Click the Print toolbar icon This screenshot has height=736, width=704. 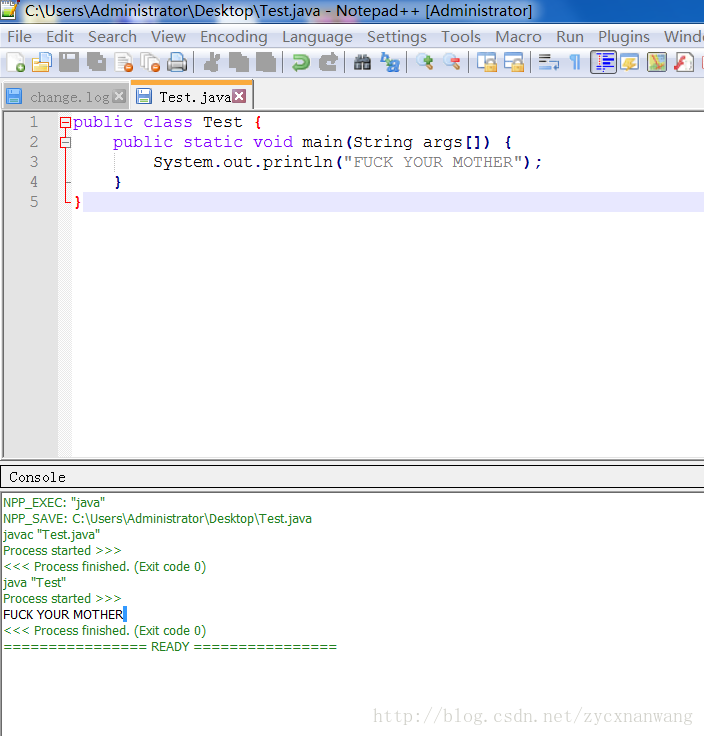click(177, 62)
